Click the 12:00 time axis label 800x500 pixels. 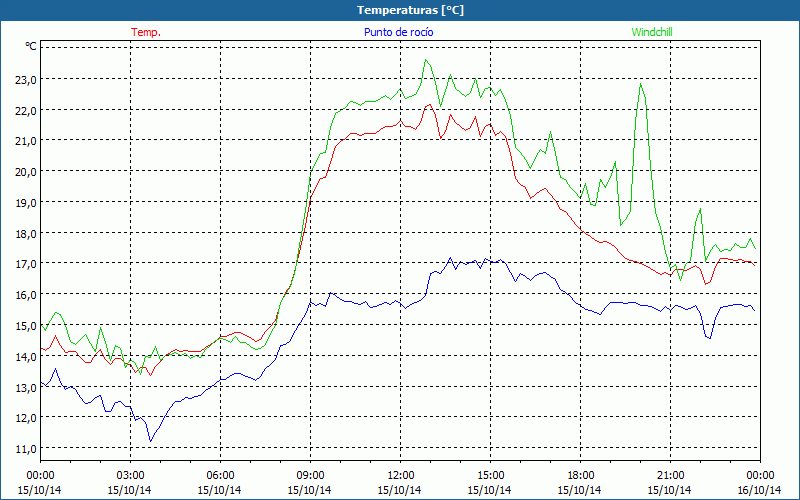tap(401, 476)
